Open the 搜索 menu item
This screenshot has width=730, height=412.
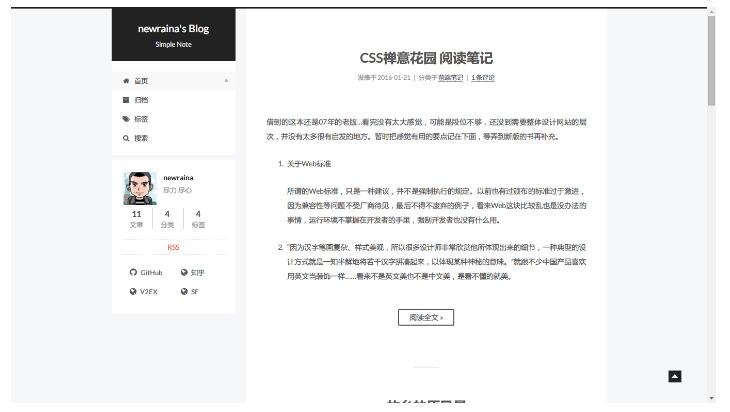(173, 138)
